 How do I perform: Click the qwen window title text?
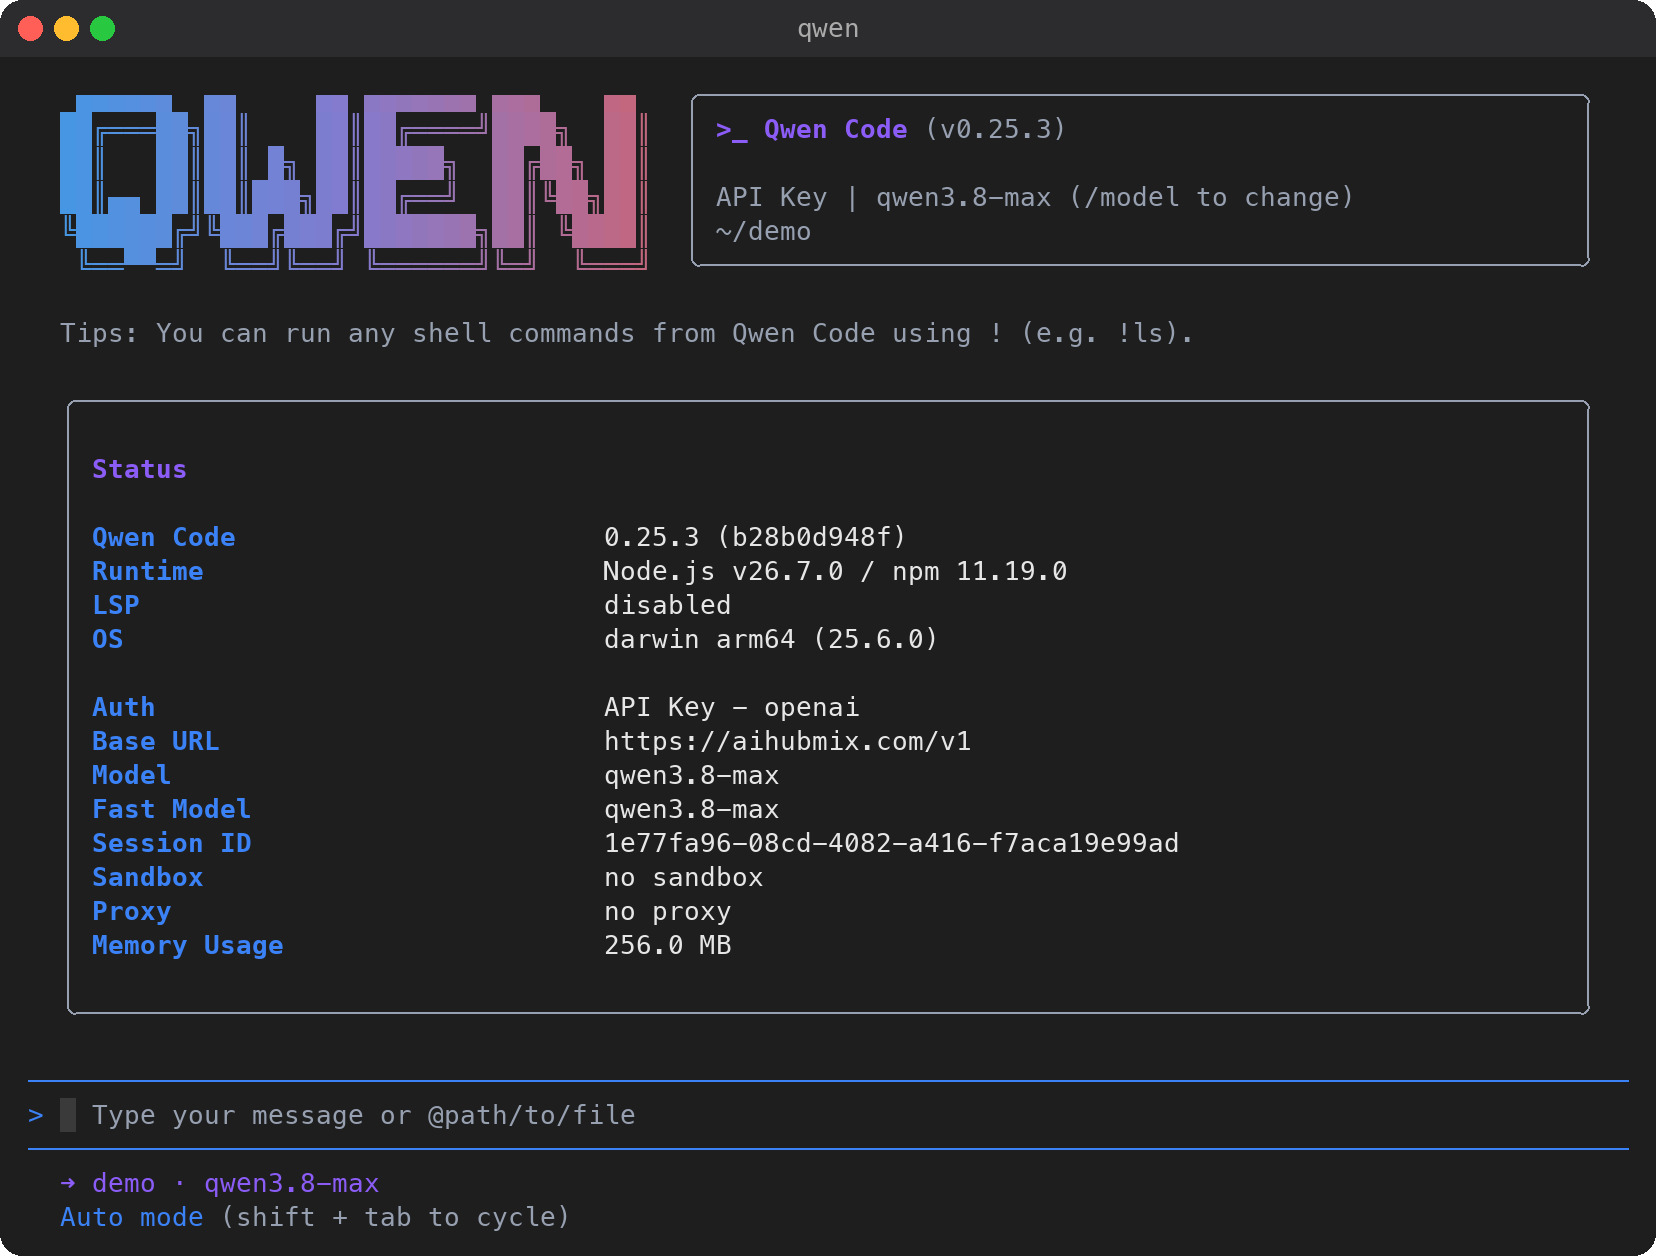tap(828, 29)
